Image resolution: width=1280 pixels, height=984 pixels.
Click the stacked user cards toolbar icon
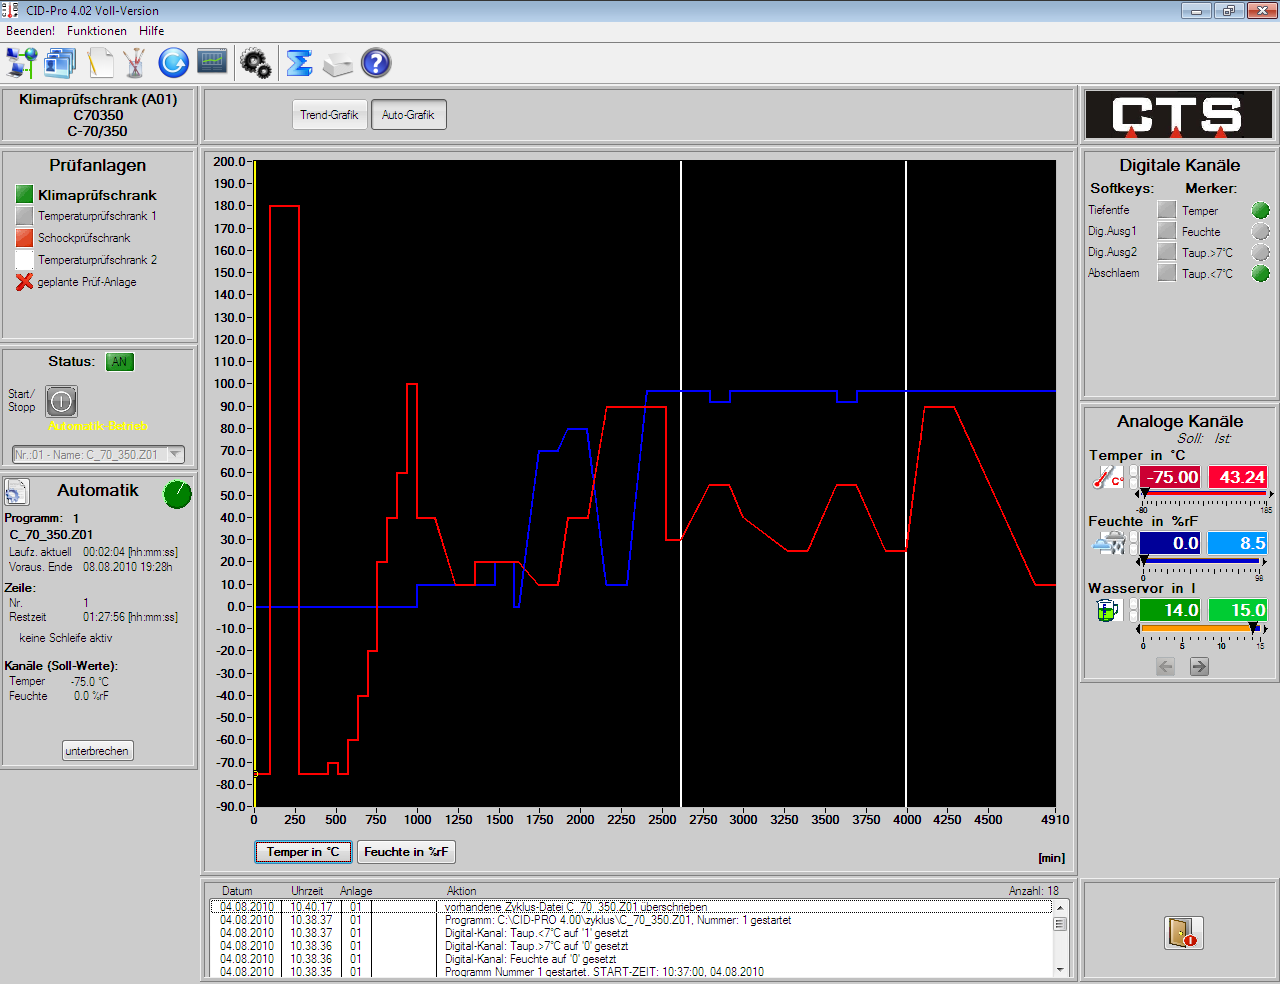click(59, 63)
